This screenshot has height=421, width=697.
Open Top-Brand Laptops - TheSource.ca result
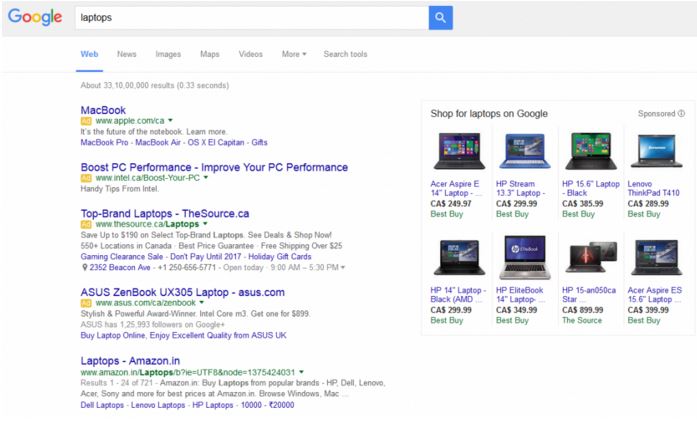click(x=165, y=214)
